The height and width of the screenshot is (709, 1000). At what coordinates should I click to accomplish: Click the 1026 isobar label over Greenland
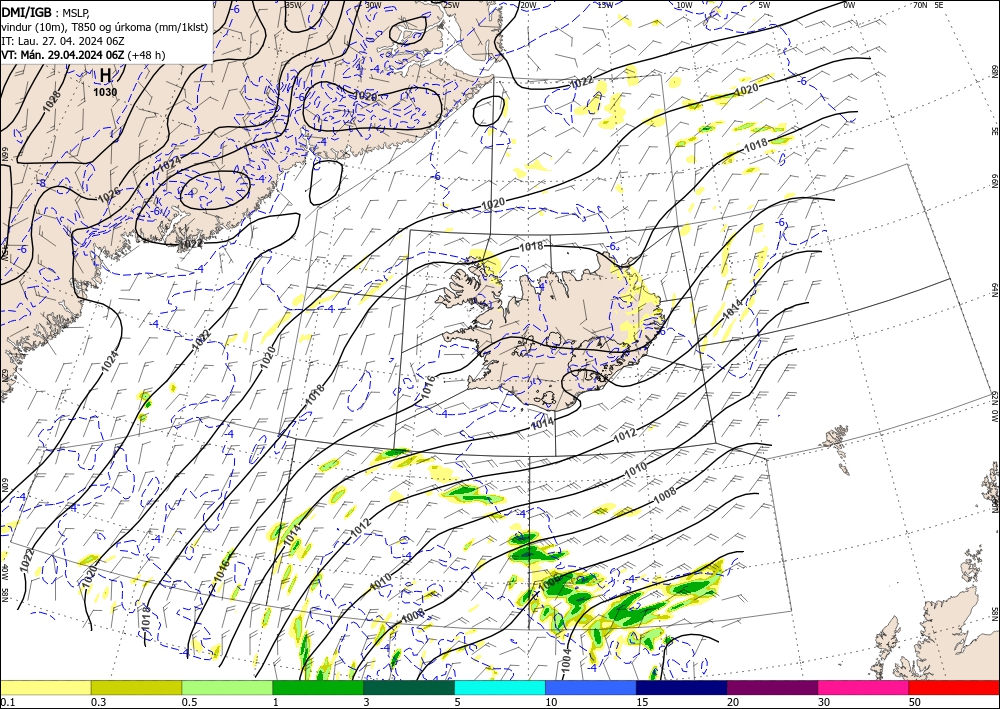tap(109, 196)
